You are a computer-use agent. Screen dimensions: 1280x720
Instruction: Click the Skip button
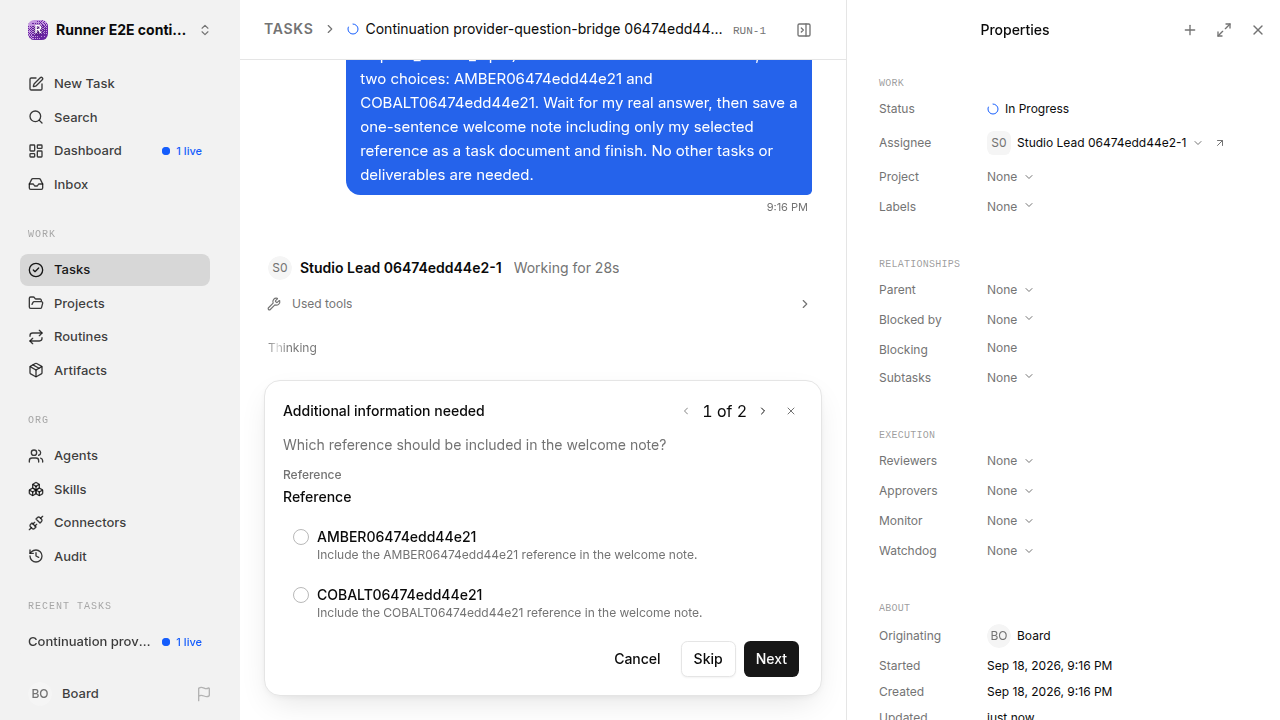click(x=708, y=659)
